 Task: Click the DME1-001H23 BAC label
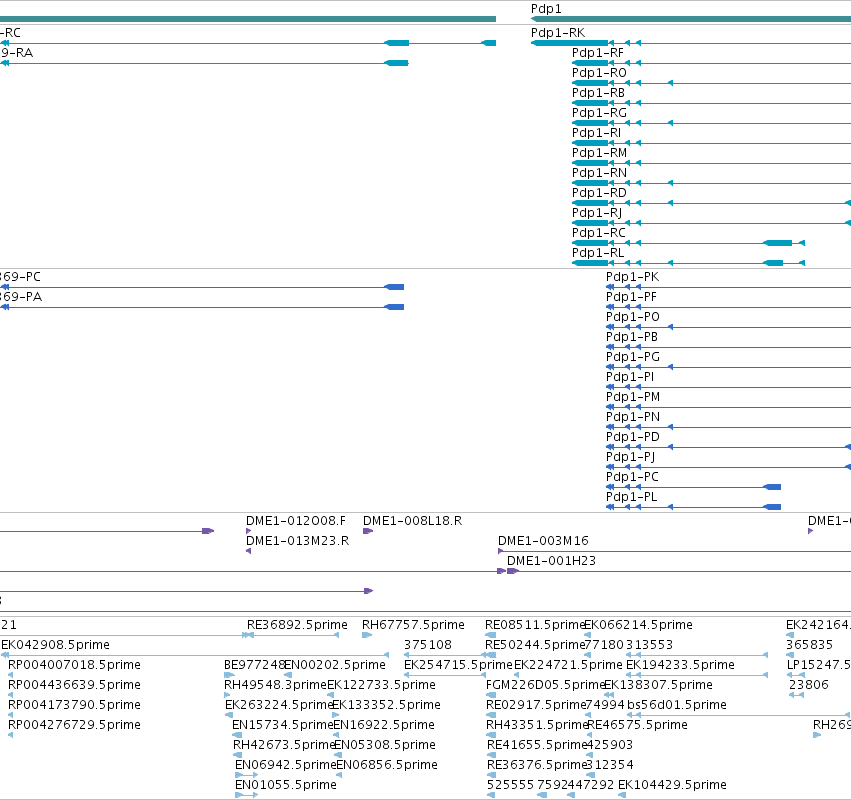551,561
